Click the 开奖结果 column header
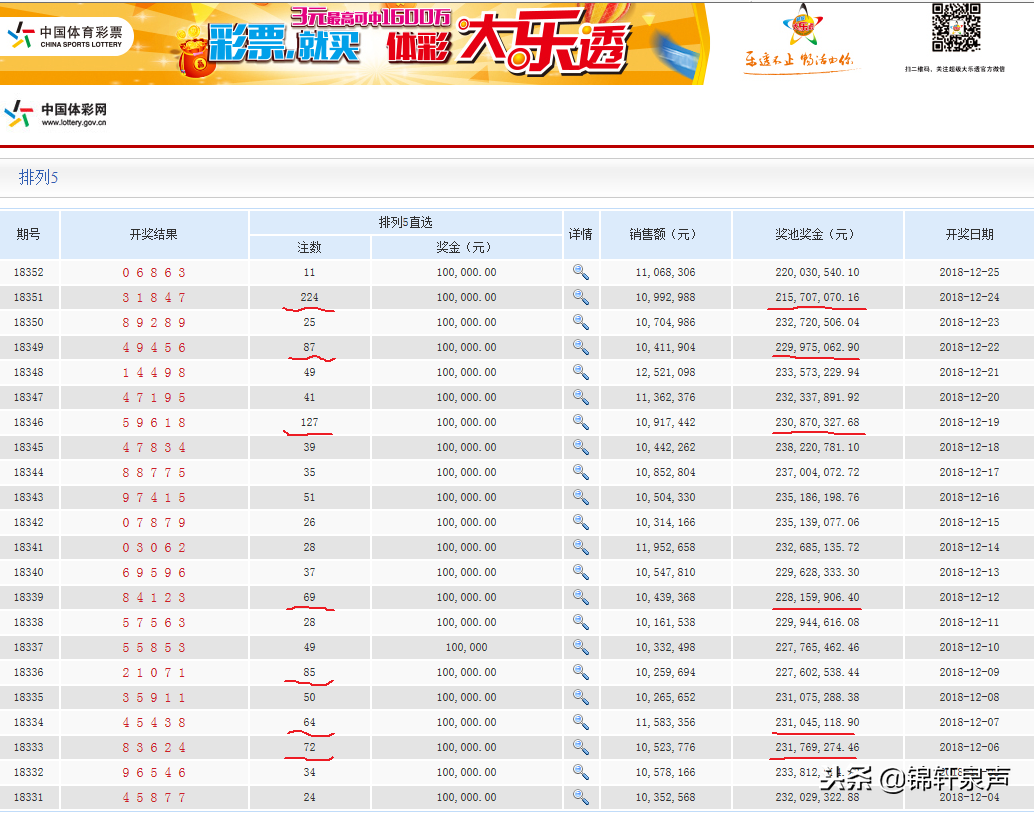 click(154, 234)
